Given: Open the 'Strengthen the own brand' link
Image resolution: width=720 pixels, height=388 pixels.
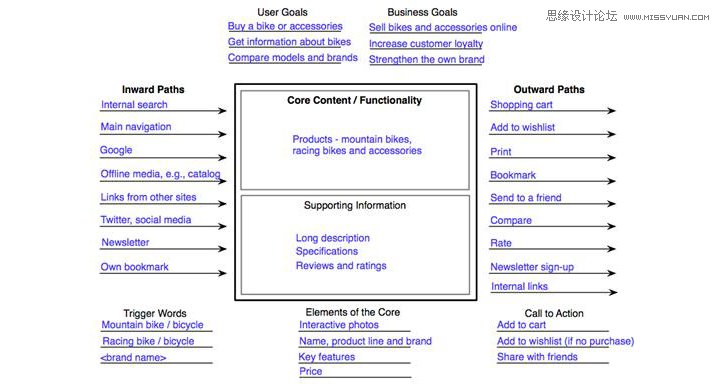Looking at the screenshot, I should pyautogui.click(x=427, y=59).
